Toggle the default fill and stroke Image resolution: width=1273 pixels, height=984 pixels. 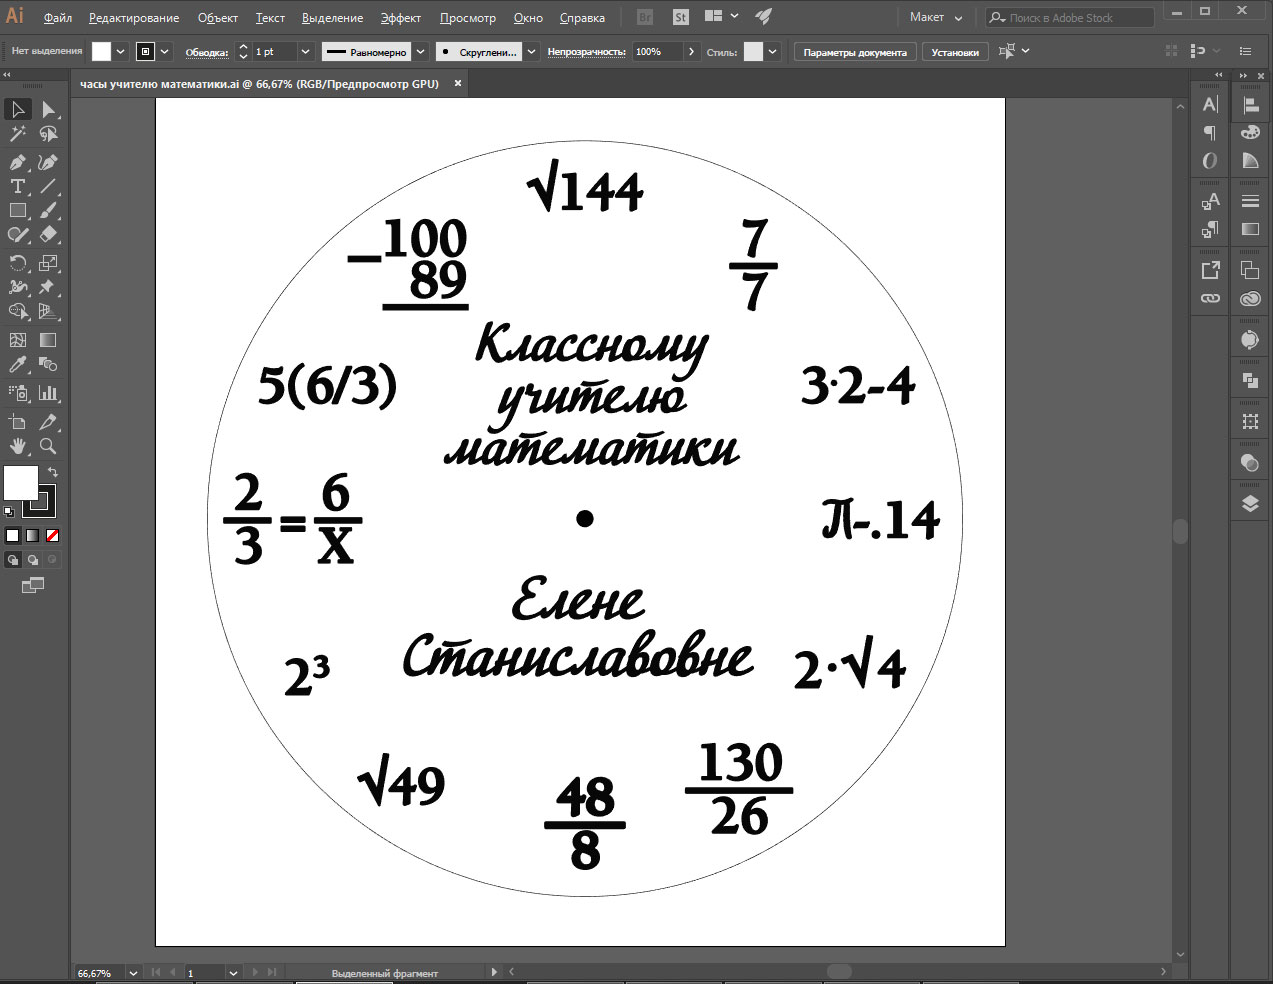pyautogui.click(x=8, y=512)
